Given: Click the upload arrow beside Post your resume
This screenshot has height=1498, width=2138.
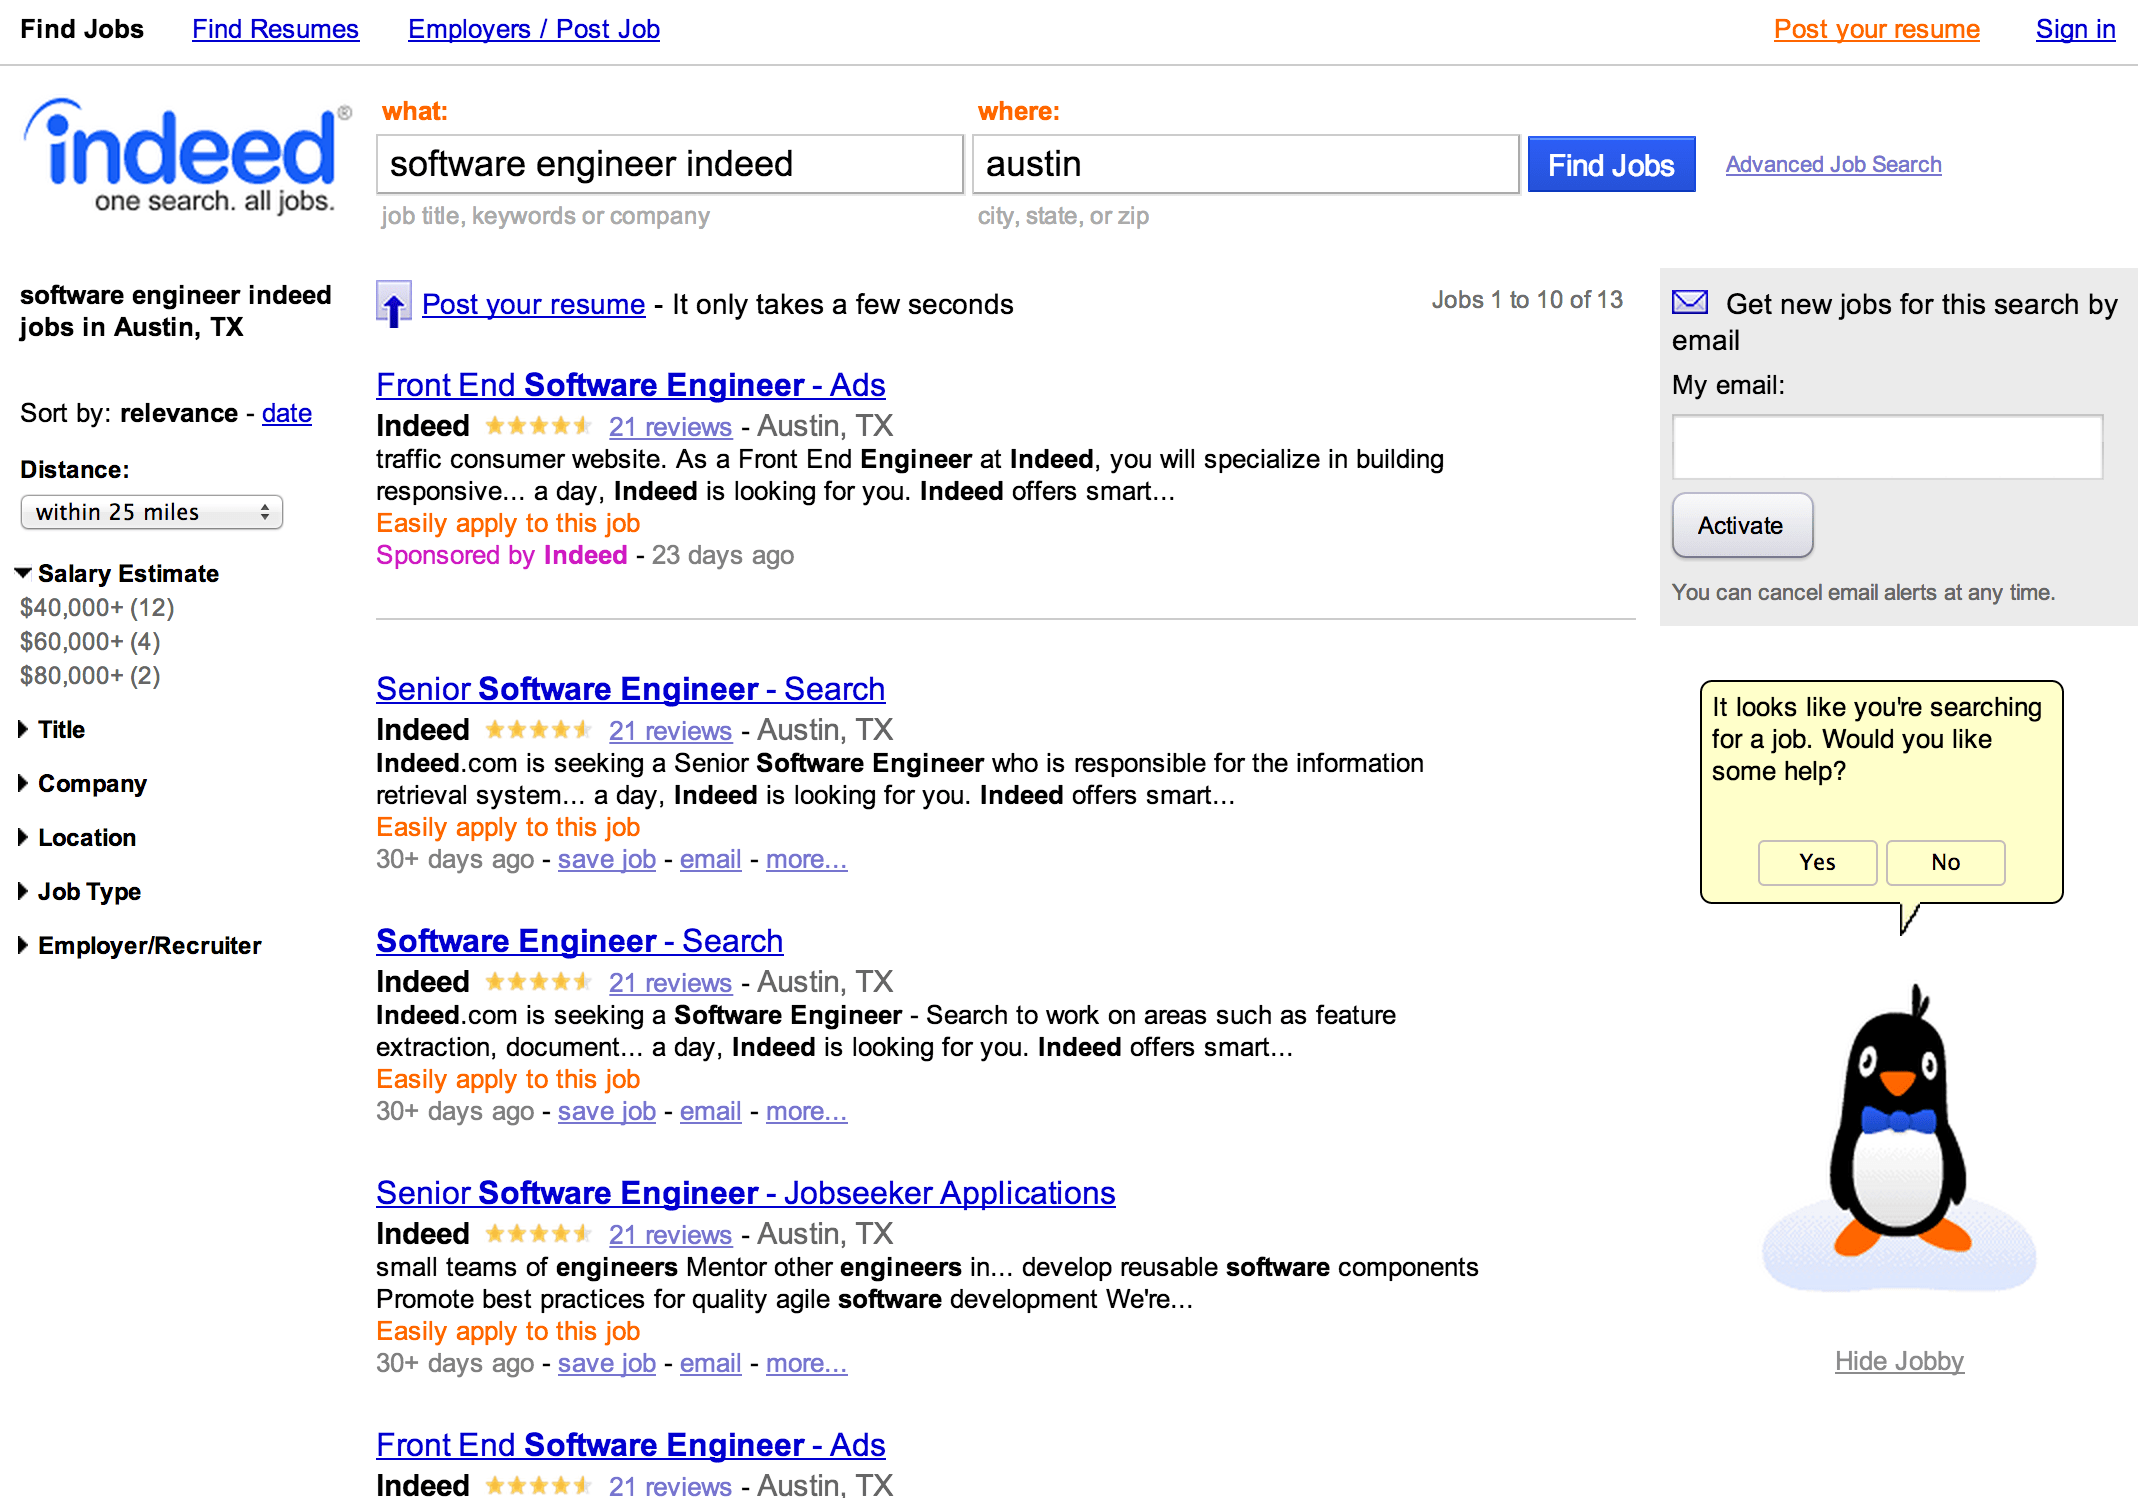Looking at the screenshot, I should [x=393, y=303].
